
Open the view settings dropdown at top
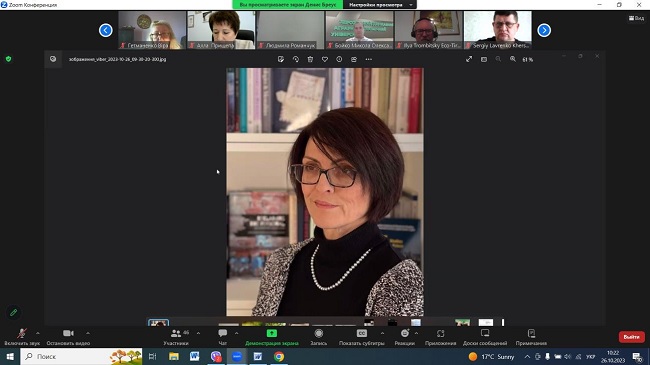[380, 5]
